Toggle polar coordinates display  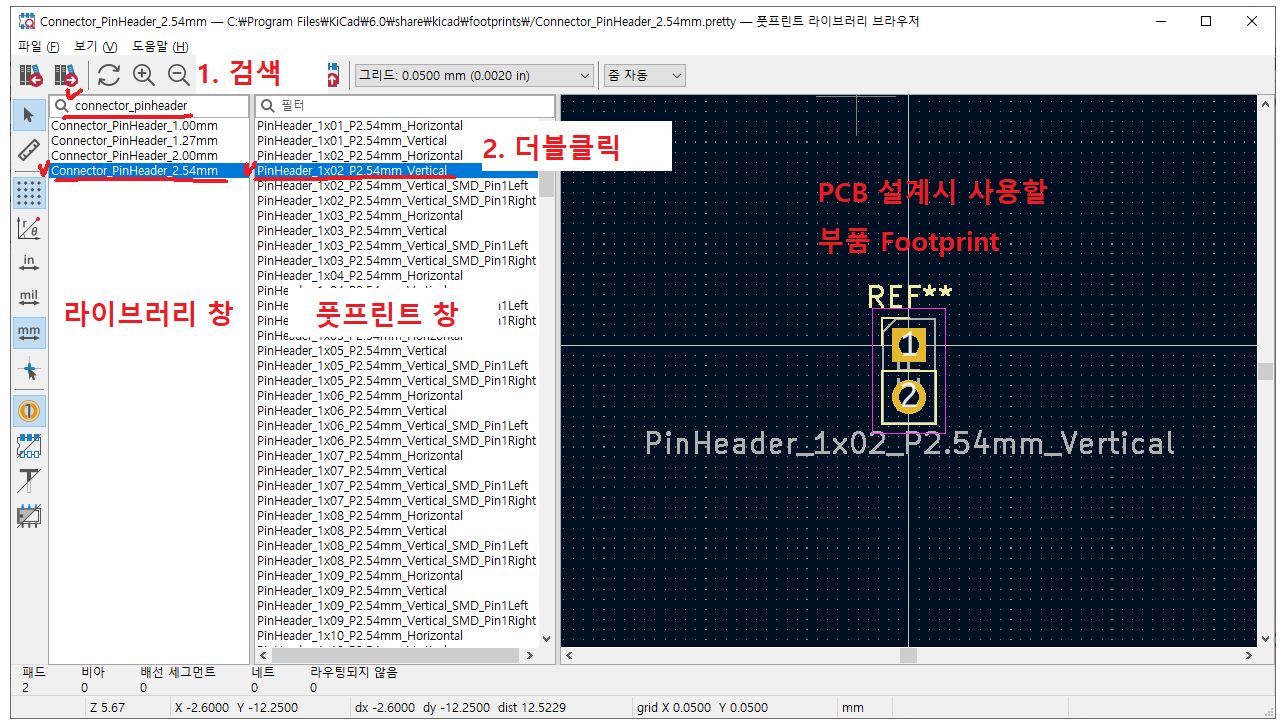tap(29, 228)
